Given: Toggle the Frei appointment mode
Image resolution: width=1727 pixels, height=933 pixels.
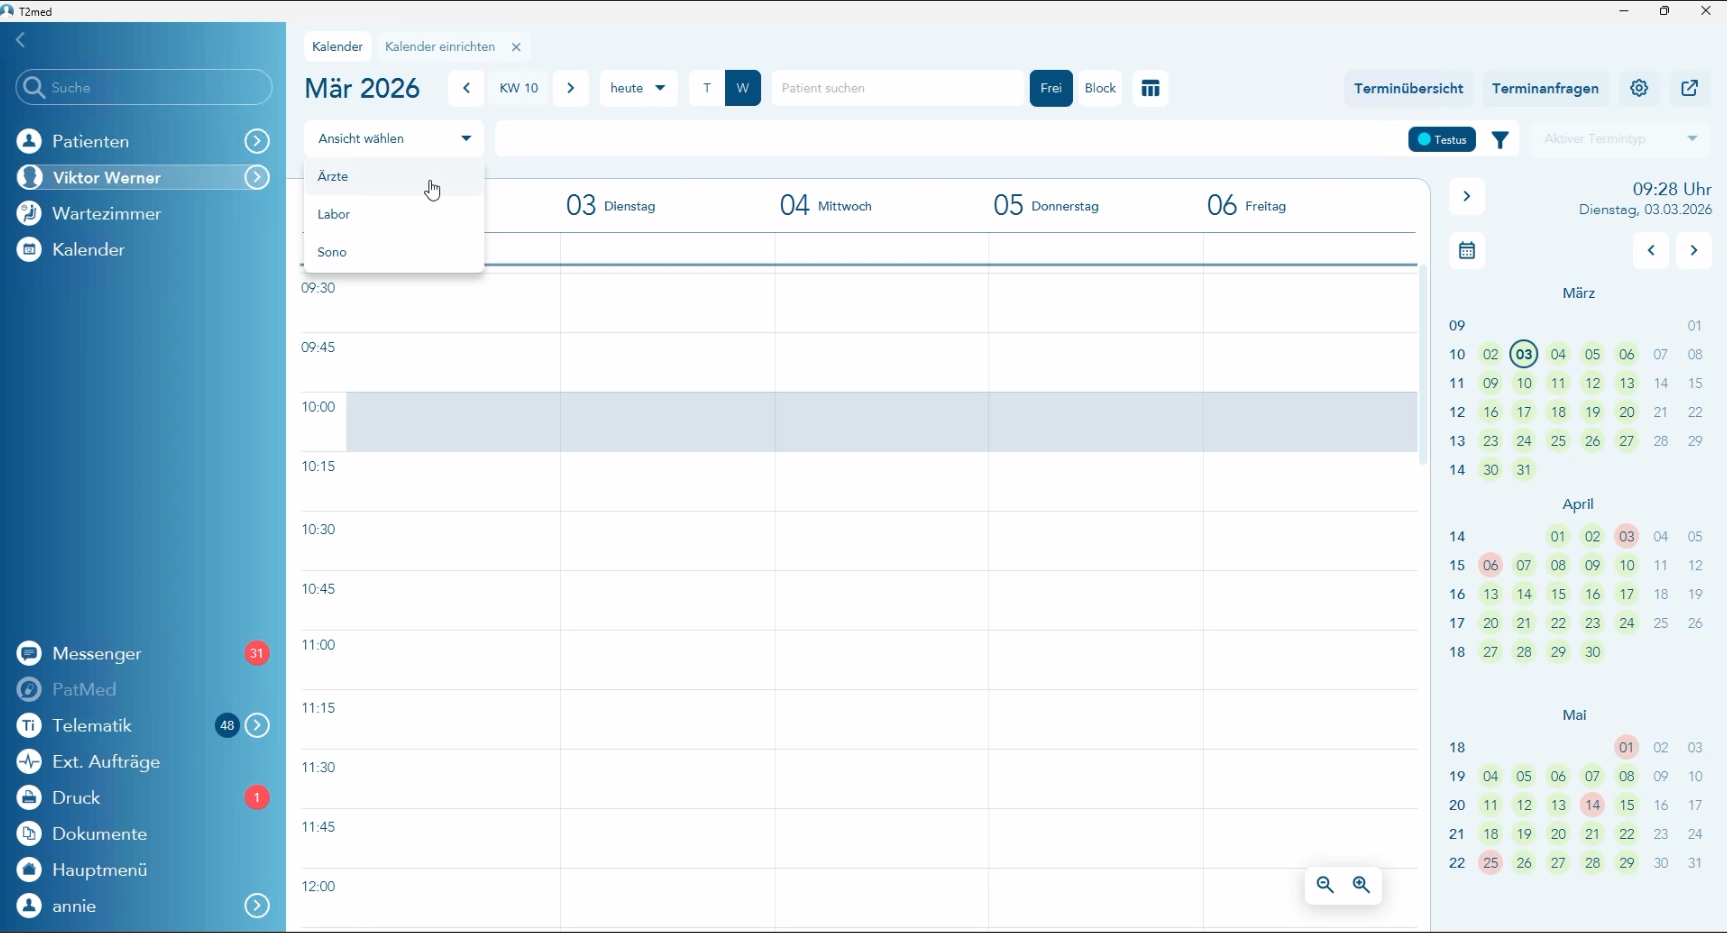Looking at the screenshot, I should coord(1051,88).
